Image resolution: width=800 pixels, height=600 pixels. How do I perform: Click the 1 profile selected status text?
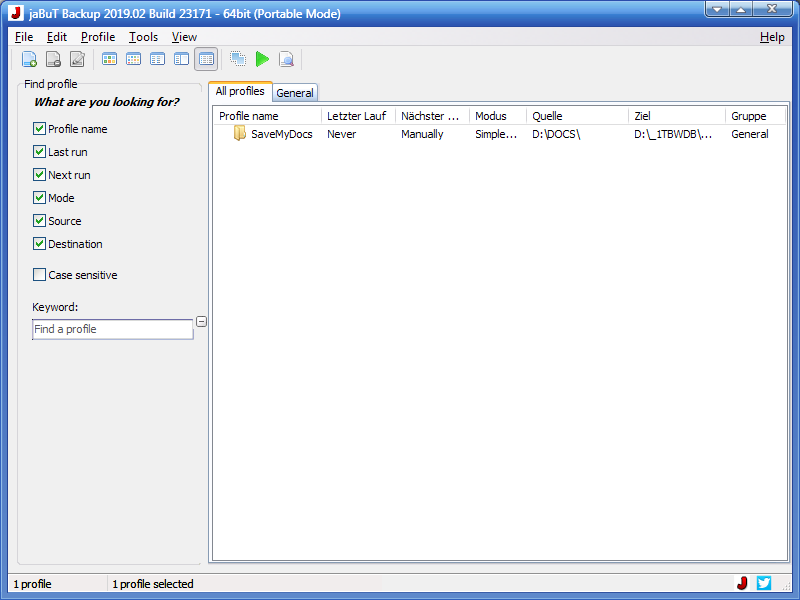click(153, 584)
